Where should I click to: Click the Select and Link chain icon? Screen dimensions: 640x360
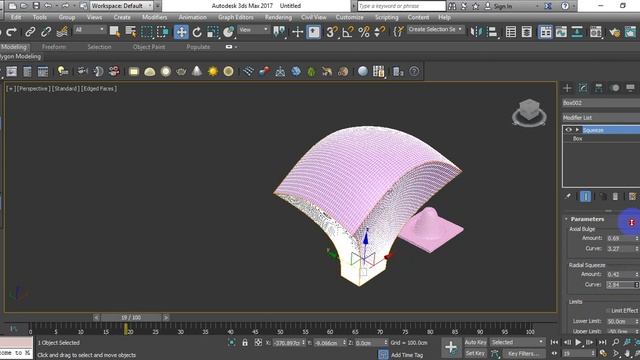pos(30,32)
